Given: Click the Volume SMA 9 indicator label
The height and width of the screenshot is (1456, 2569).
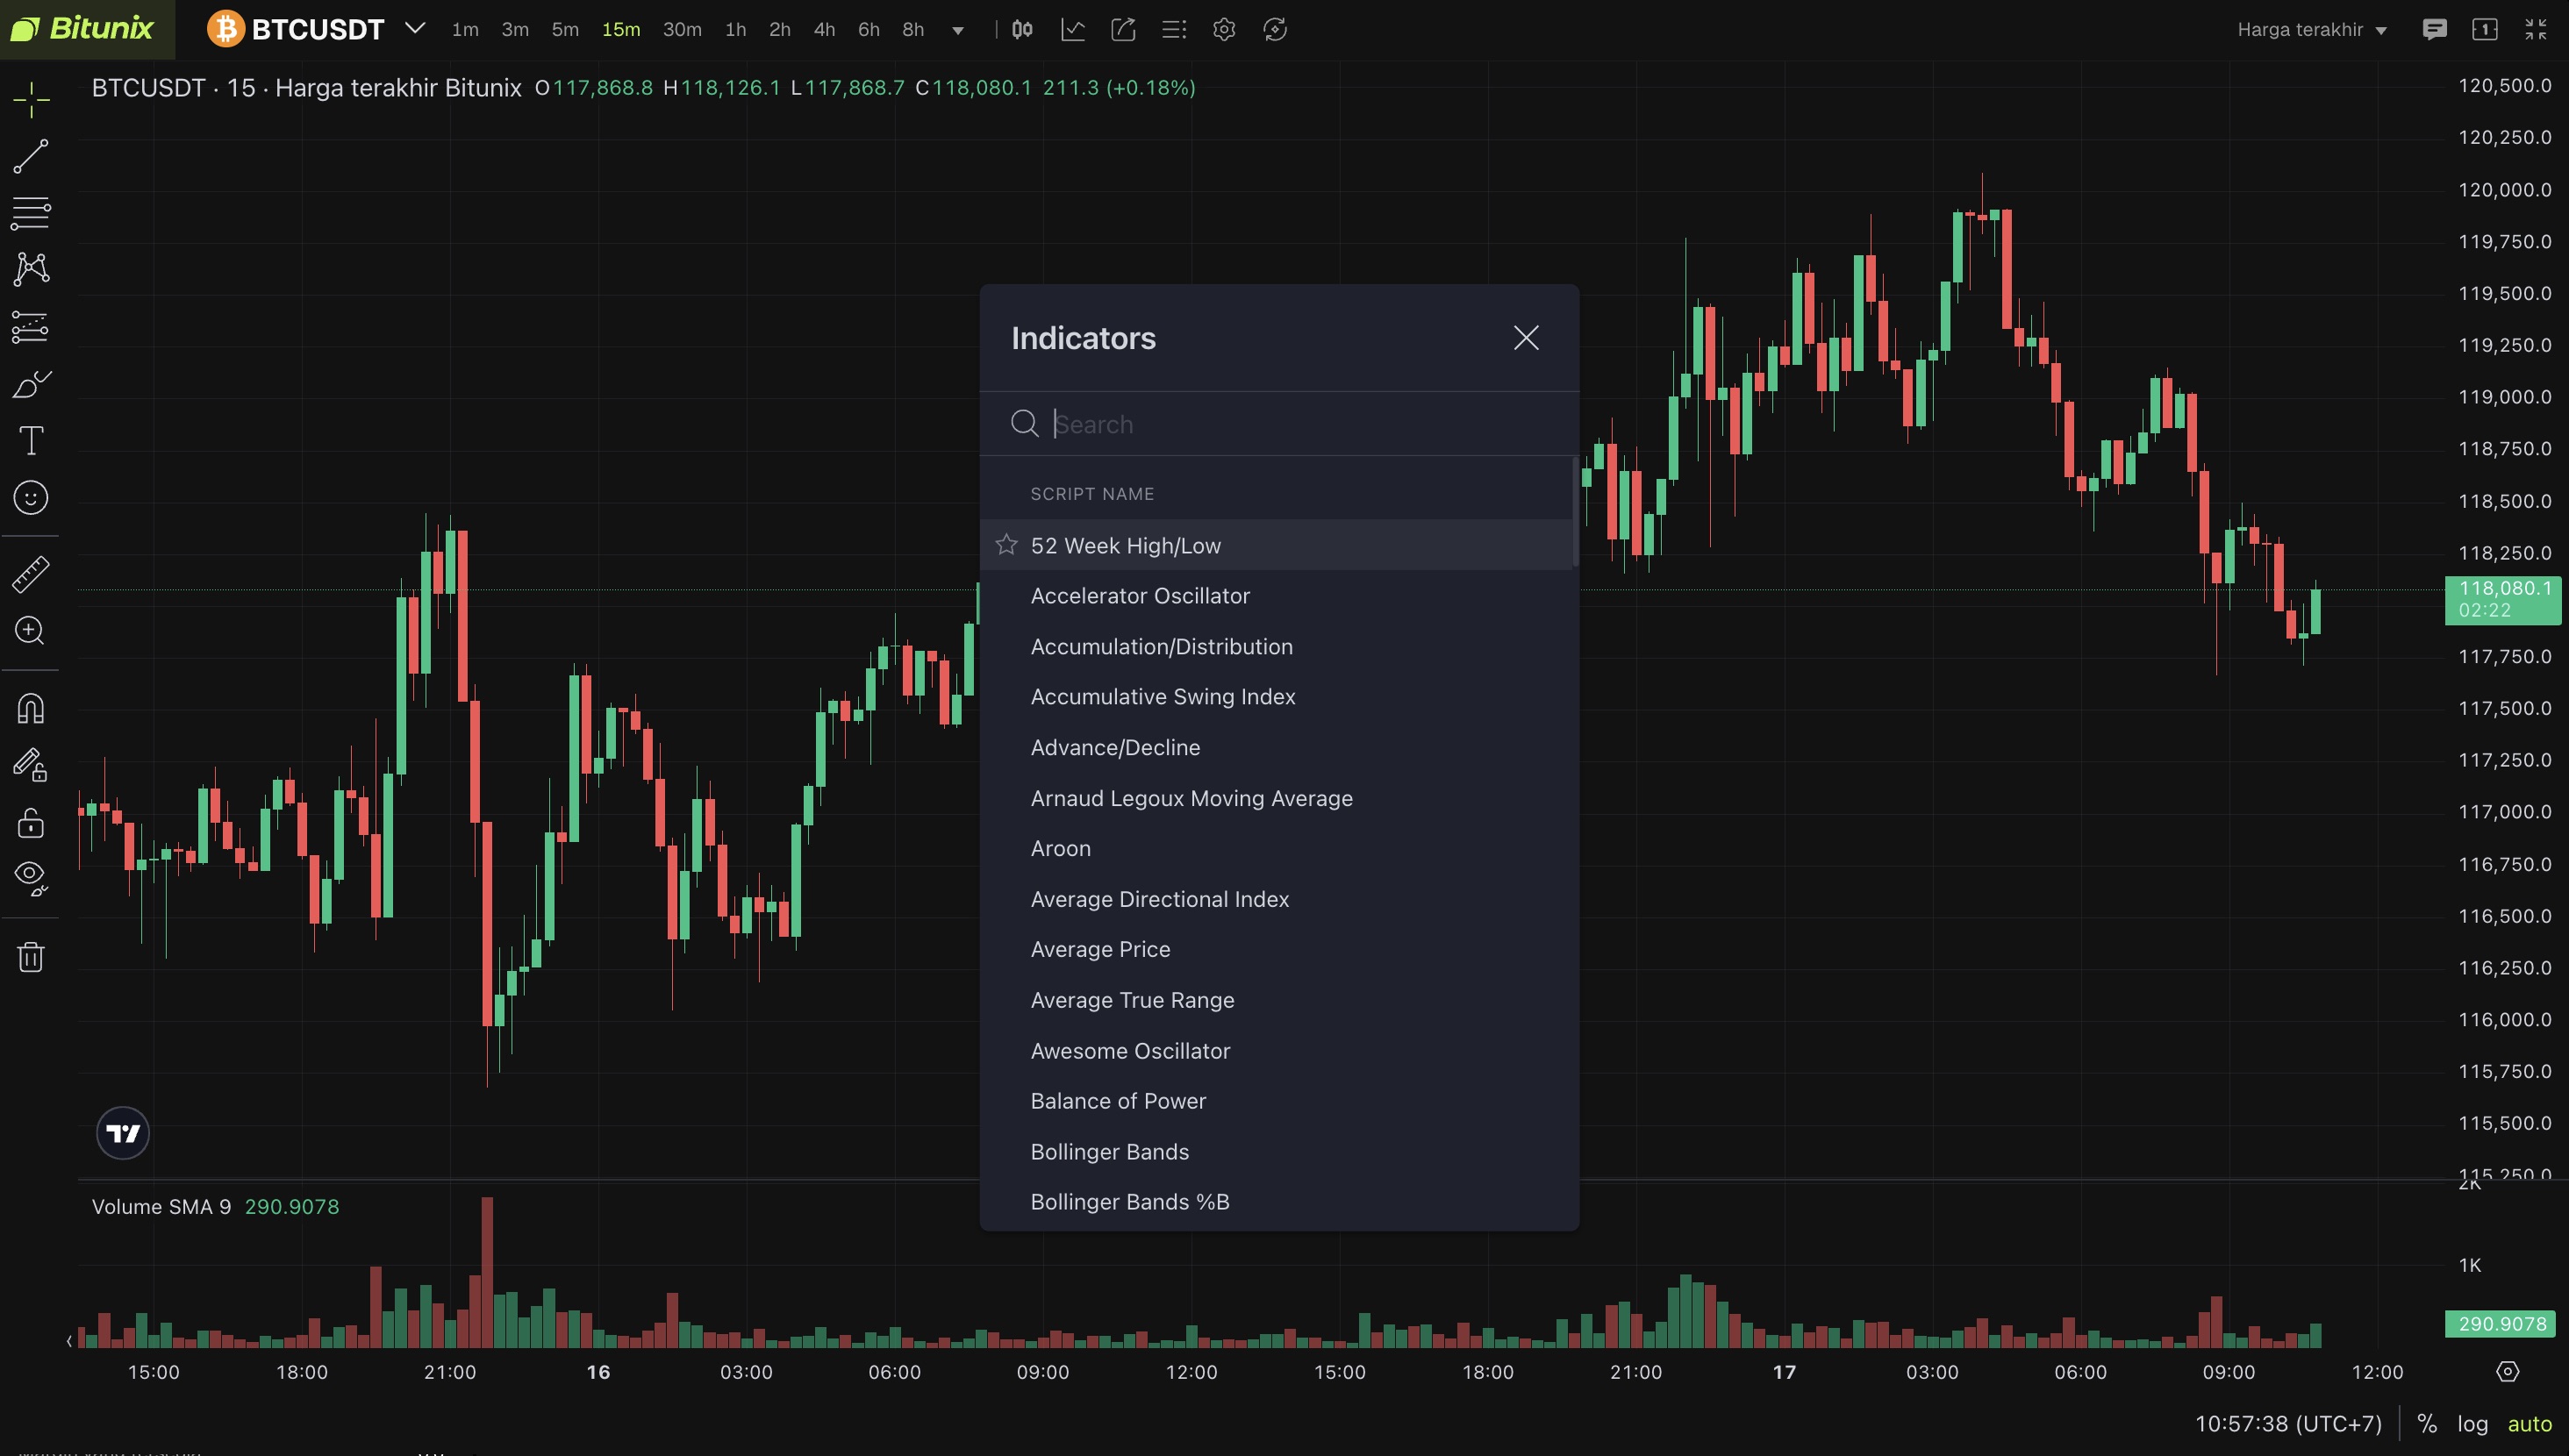Looking at the screenshot, I should (x=161, y=1206).
